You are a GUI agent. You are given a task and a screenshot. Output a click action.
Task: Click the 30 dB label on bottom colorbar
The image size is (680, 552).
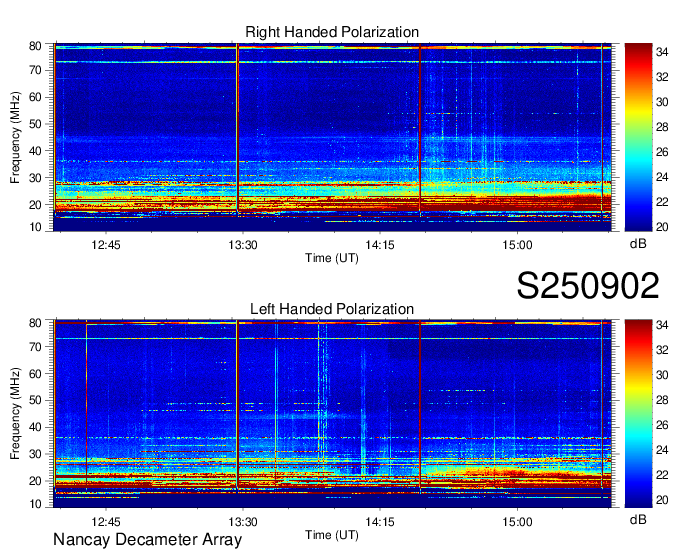(662, 375)
